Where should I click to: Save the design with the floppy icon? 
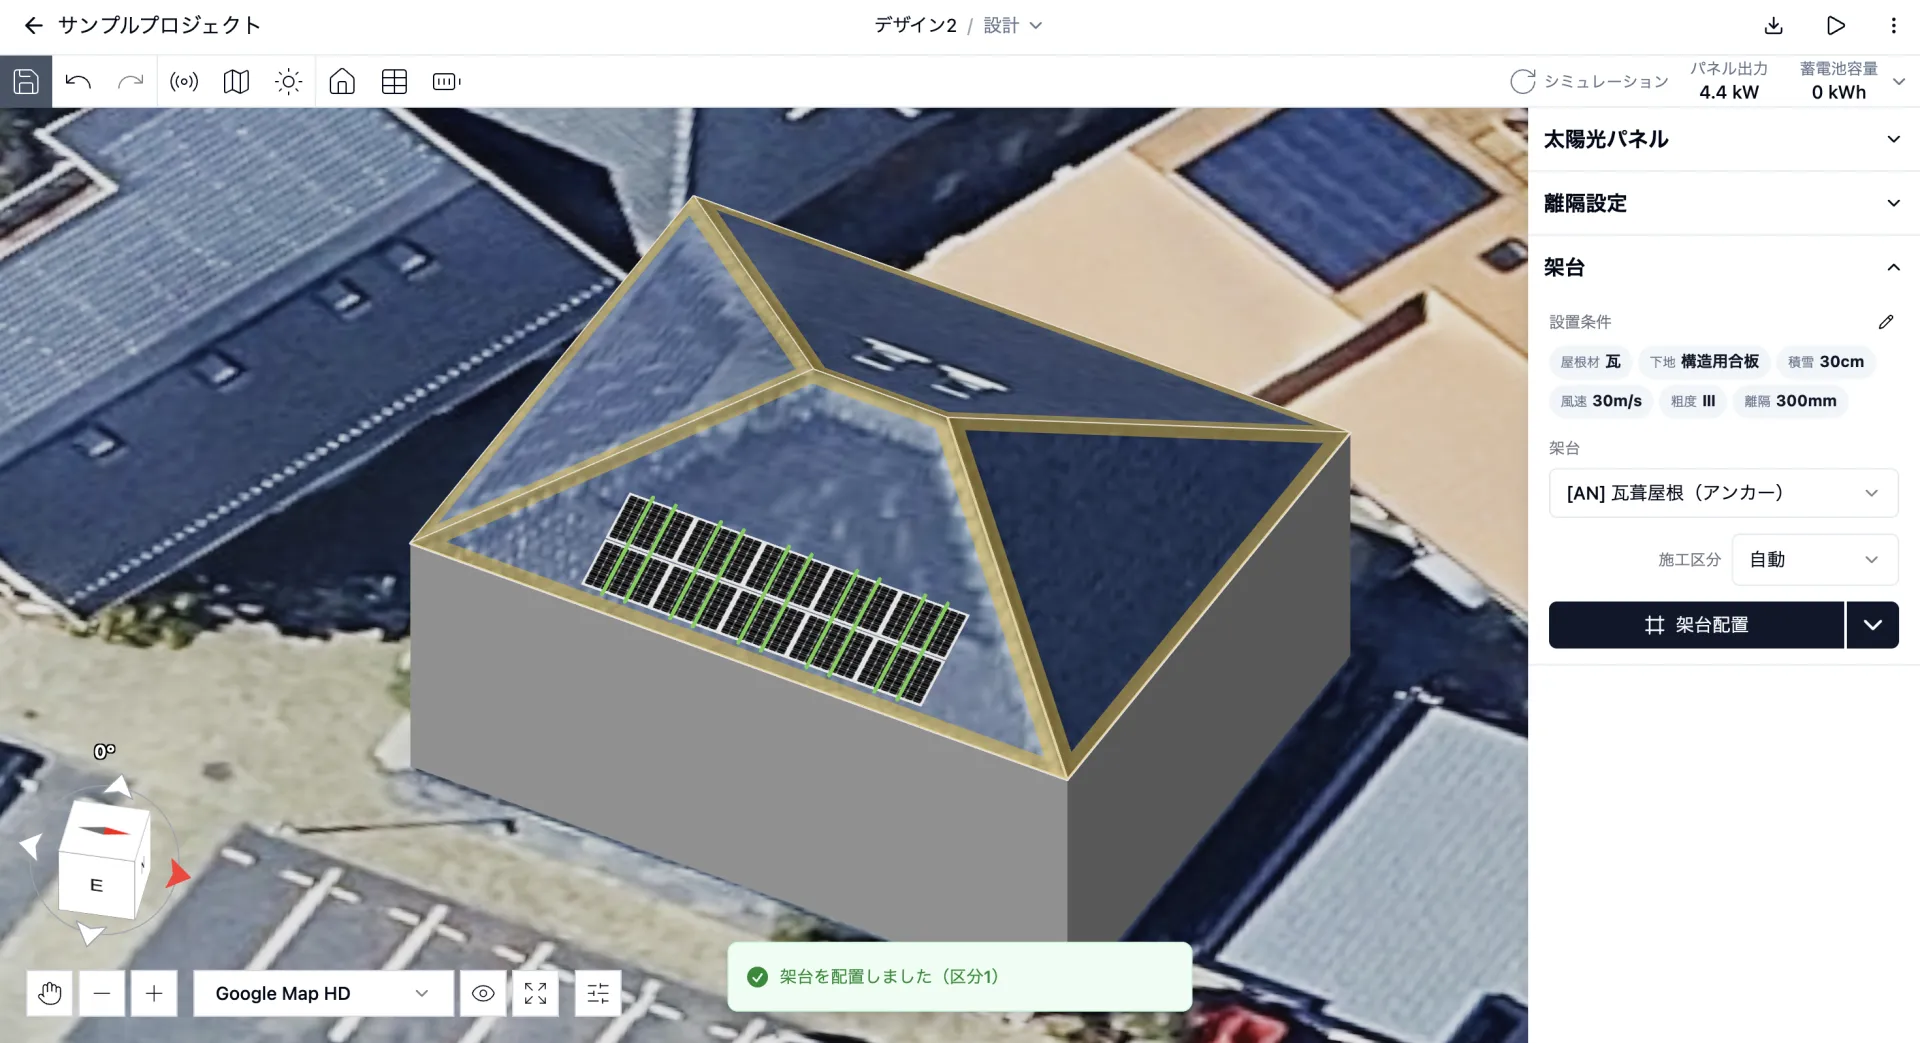[x=26, y=82]
